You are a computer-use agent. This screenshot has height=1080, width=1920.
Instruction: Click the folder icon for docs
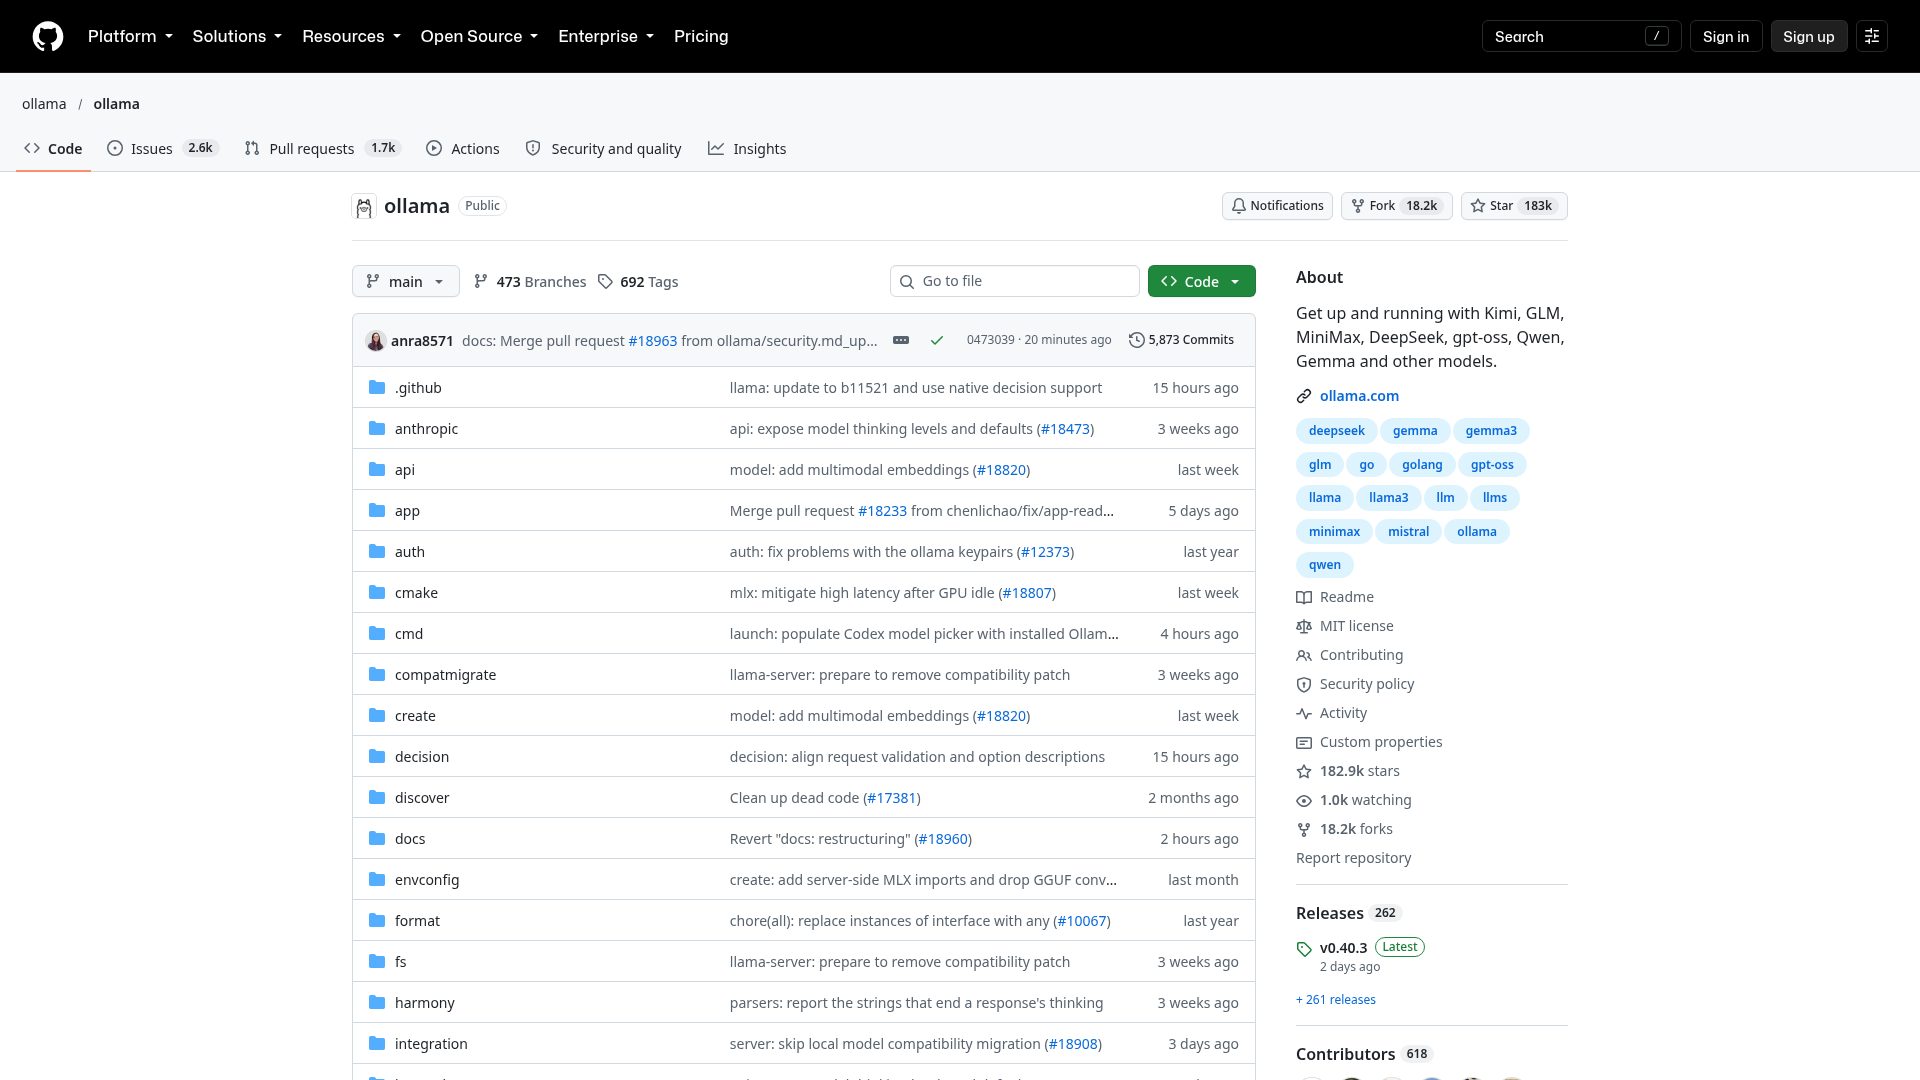pos(377,839)
